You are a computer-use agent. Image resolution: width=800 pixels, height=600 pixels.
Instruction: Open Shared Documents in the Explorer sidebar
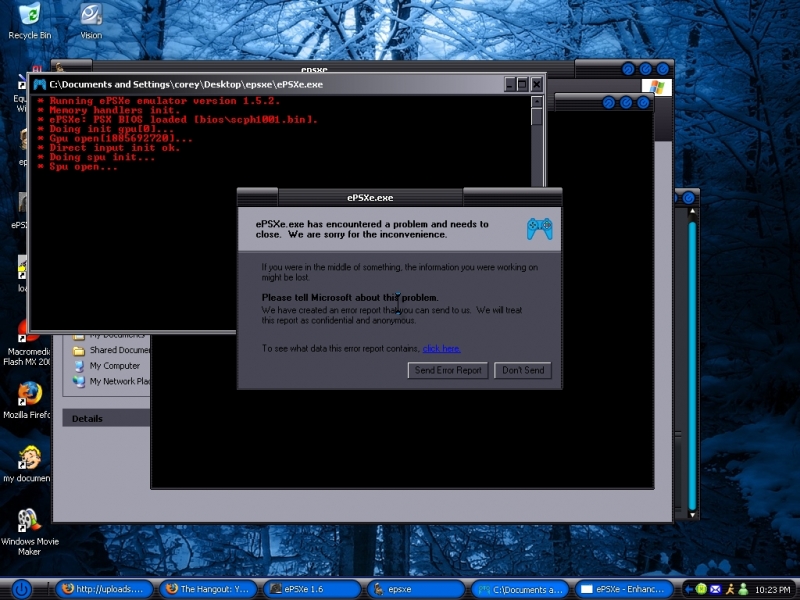point(111,350)
